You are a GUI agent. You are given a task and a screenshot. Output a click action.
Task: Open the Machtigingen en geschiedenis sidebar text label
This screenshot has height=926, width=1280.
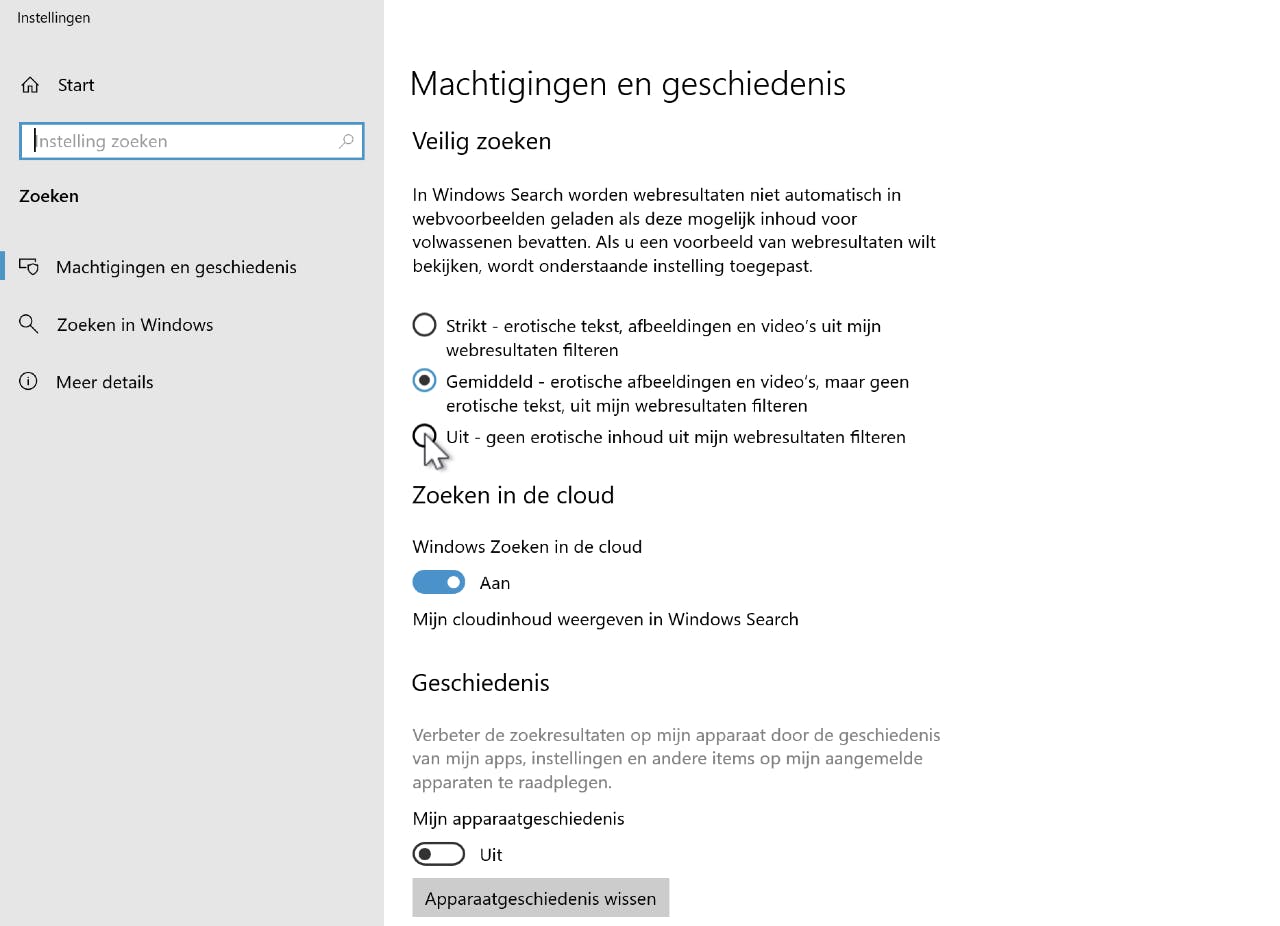point(176,267)
